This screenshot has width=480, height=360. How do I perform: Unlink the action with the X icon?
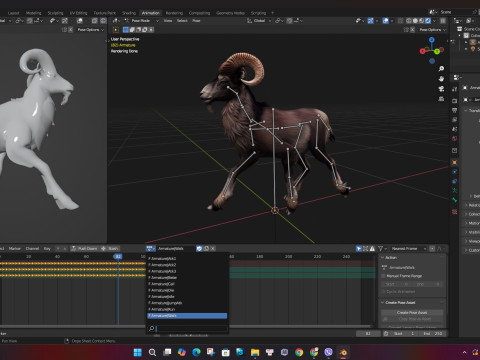click(213, 249)
